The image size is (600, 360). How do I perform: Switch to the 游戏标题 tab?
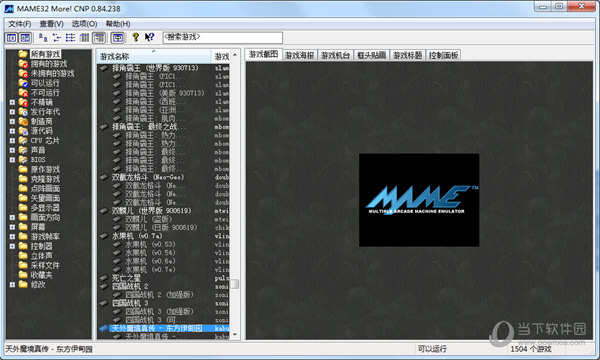pyautogui.click(x=408, y=55)
